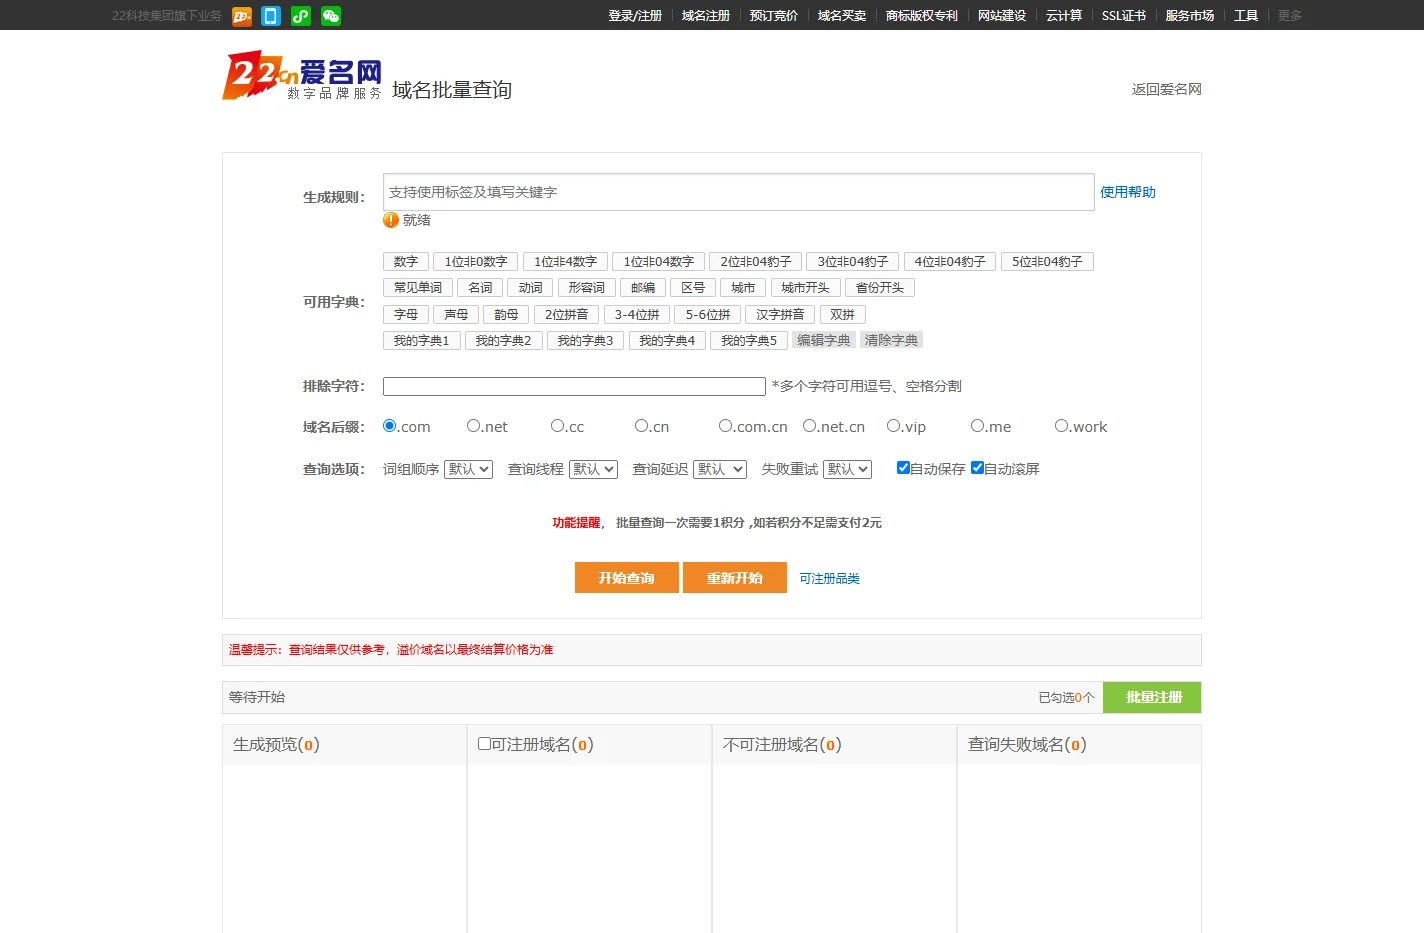Open the 使用帮助 link
The height and width of the screenshot is (933, 1424).
1127,192
